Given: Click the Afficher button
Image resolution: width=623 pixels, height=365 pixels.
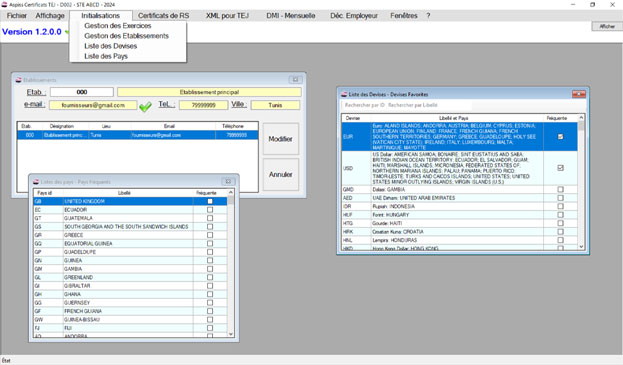Looking at the screenshot, I should click(x=607, y=26).
